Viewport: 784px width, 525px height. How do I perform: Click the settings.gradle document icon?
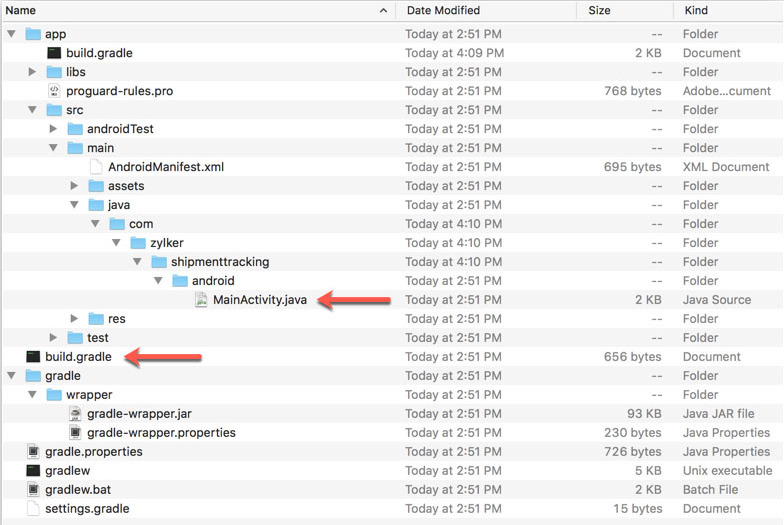[33, 509]
